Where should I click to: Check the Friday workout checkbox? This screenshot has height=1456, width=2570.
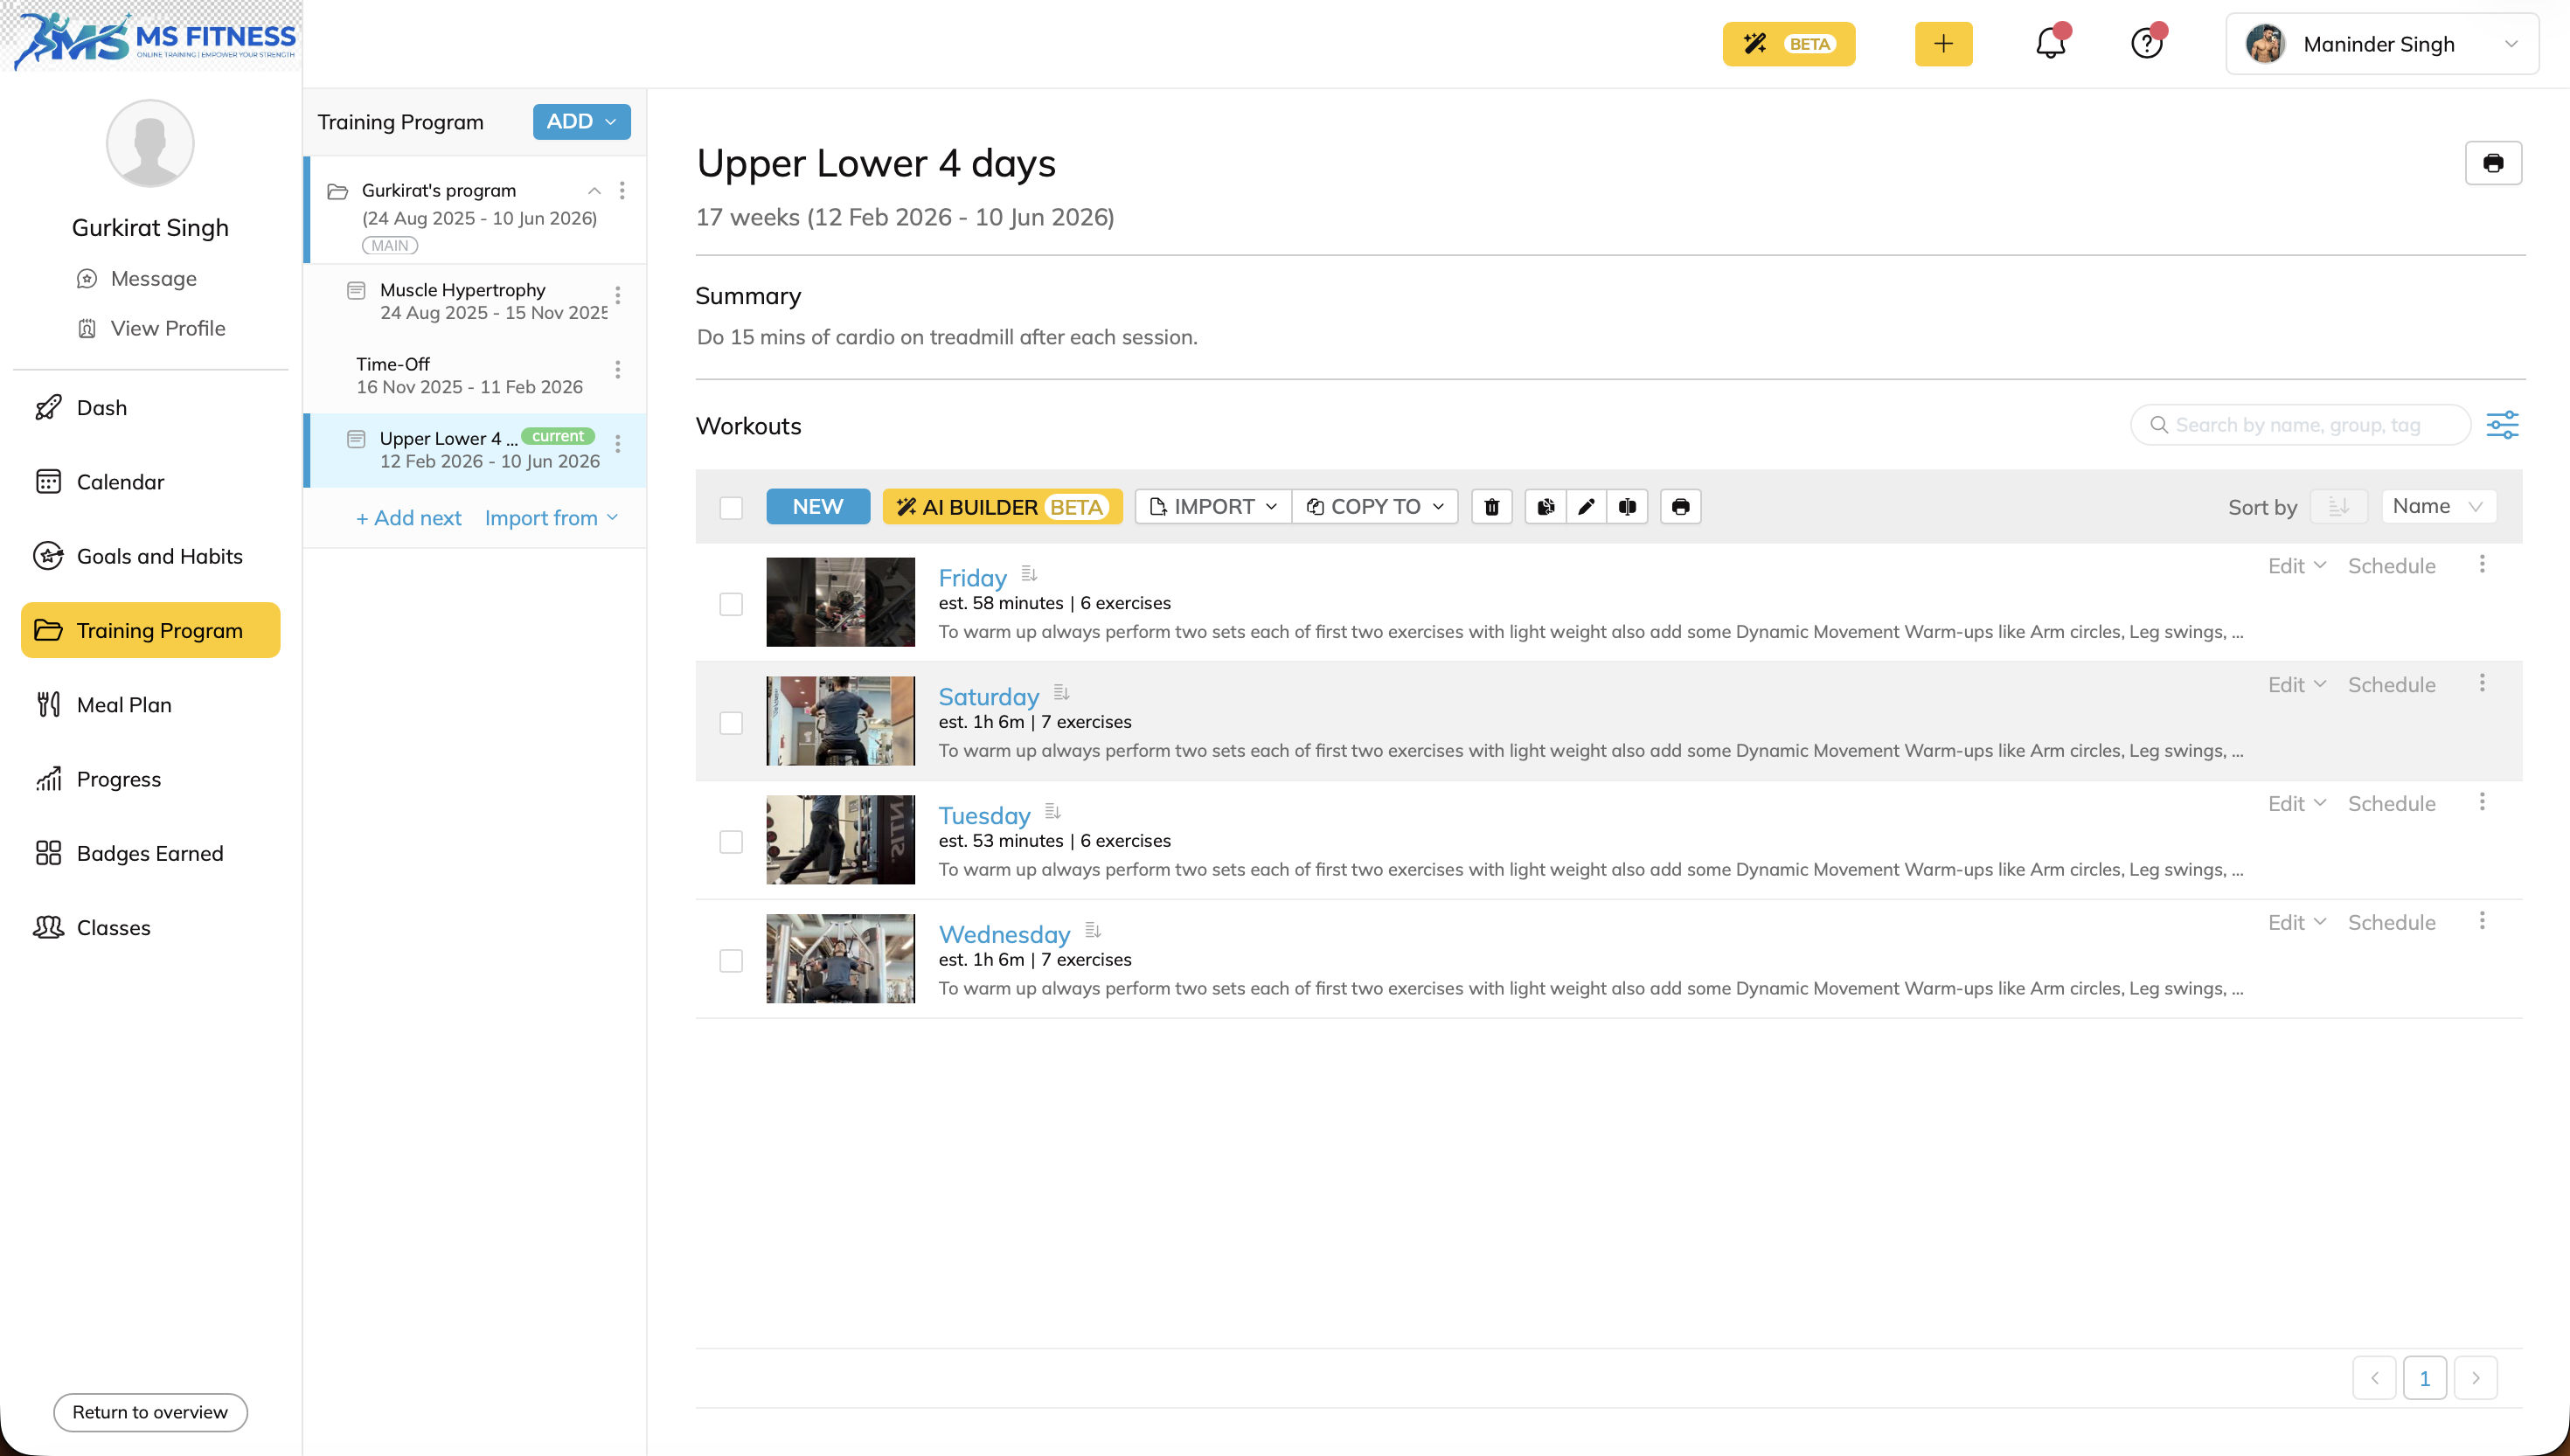click(x=731, y=604)
